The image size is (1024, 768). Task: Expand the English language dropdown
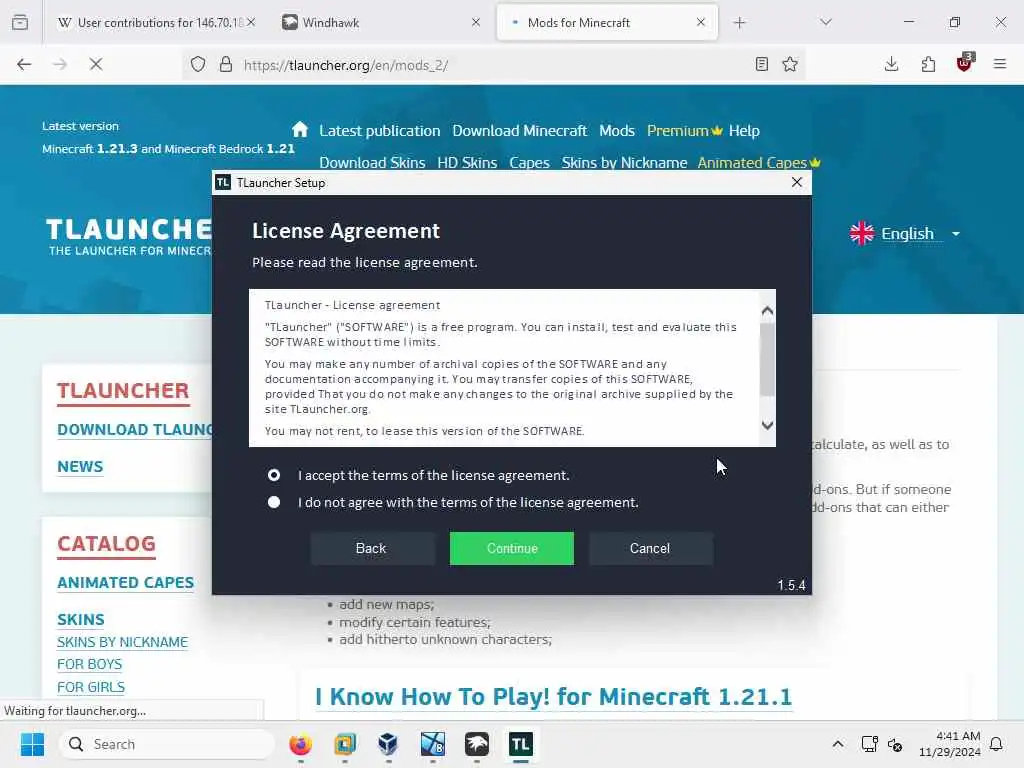pyautogui.click(x=955, y=234)
